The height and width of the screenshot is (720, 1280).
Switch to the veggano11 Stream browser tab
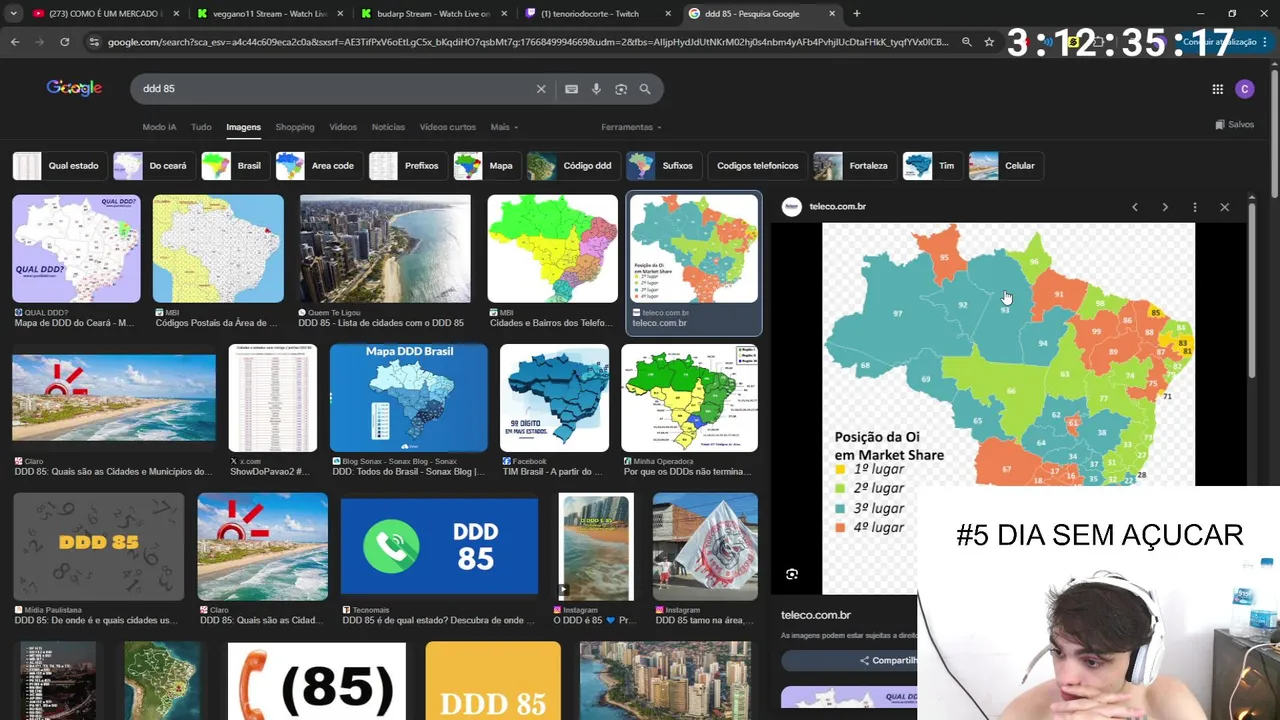click(270, 14)
